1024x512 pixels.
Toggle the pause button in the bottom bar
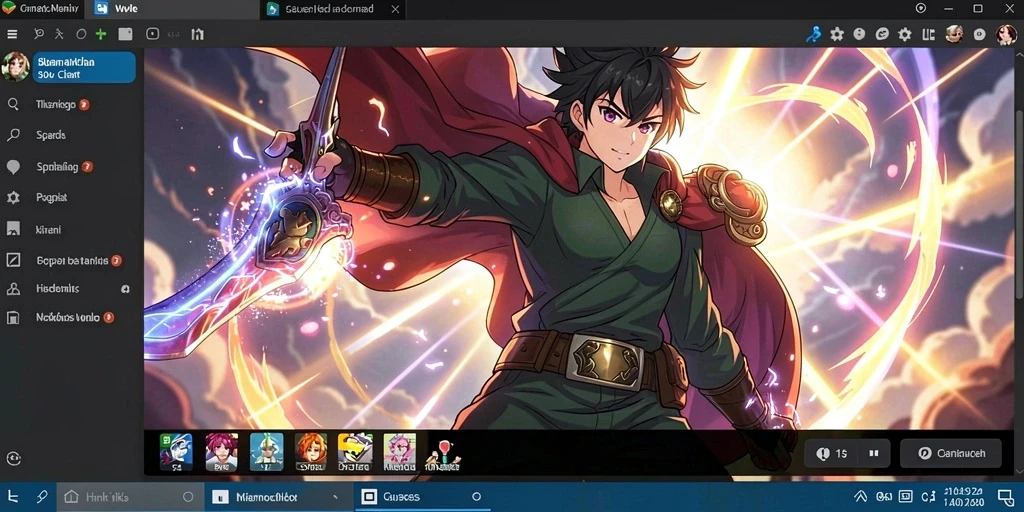tap(874, 453)
